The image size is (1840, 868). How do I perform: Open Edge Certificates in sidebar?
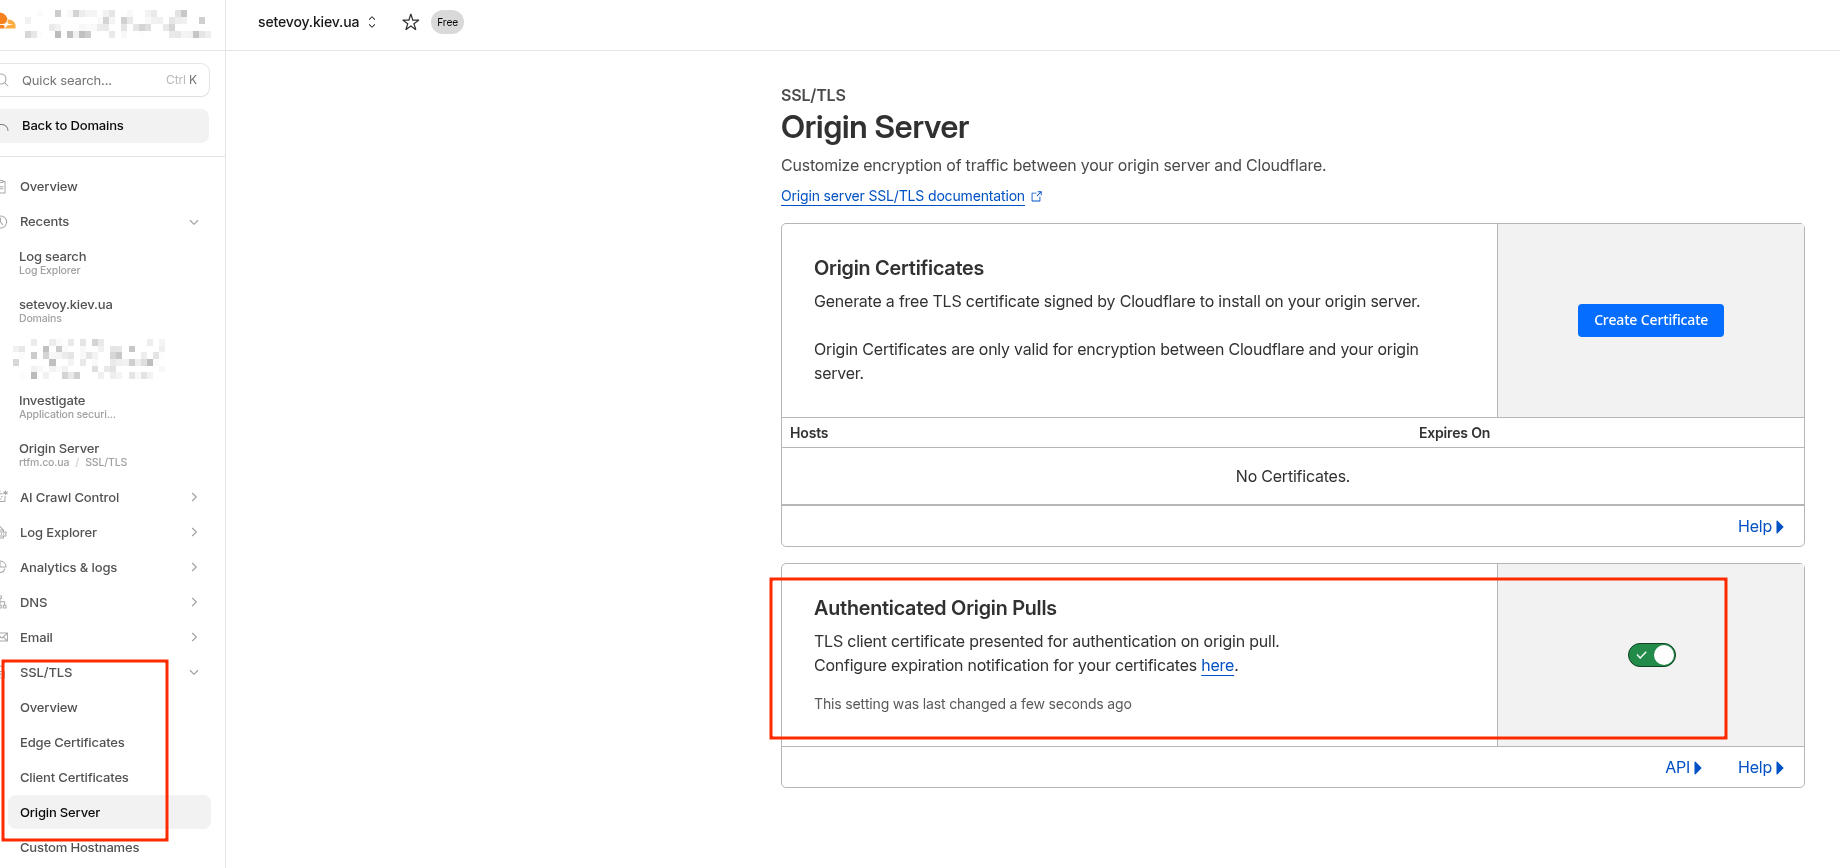coord(72,743)
